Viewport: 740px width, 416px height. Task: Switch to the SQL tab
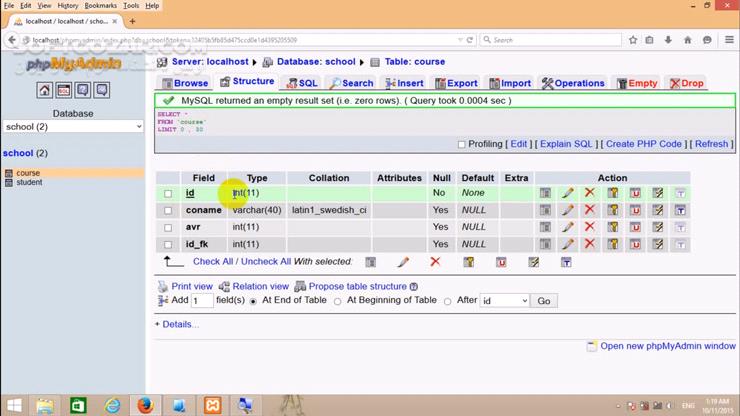[x=302, y=83]
